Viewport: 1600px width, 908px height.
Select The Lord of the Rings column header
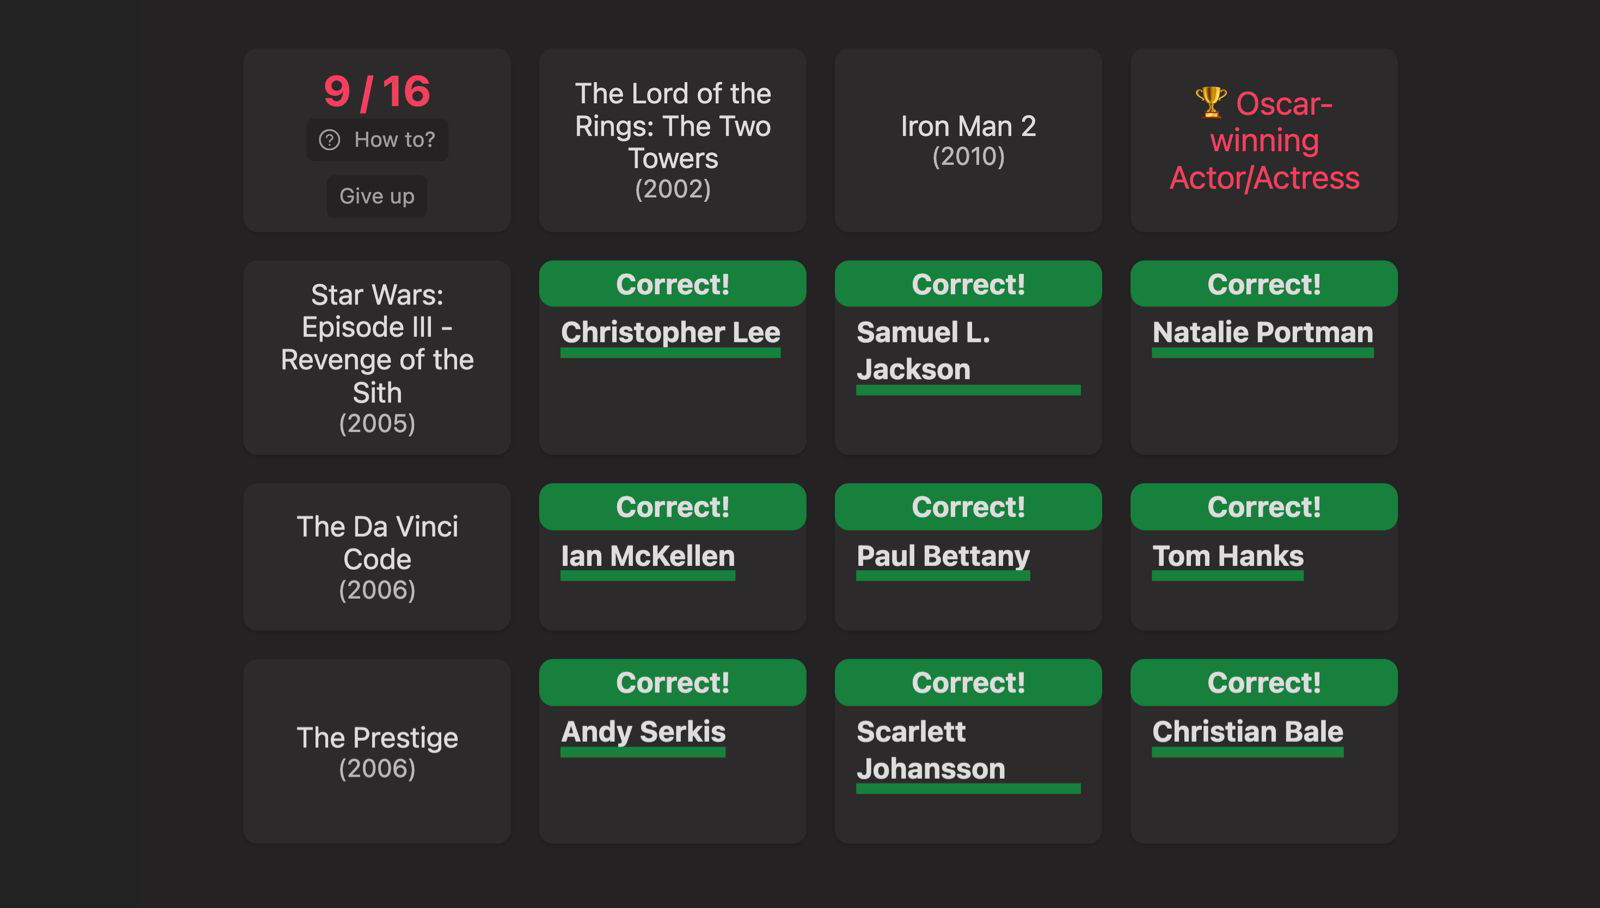click(672, 140)
